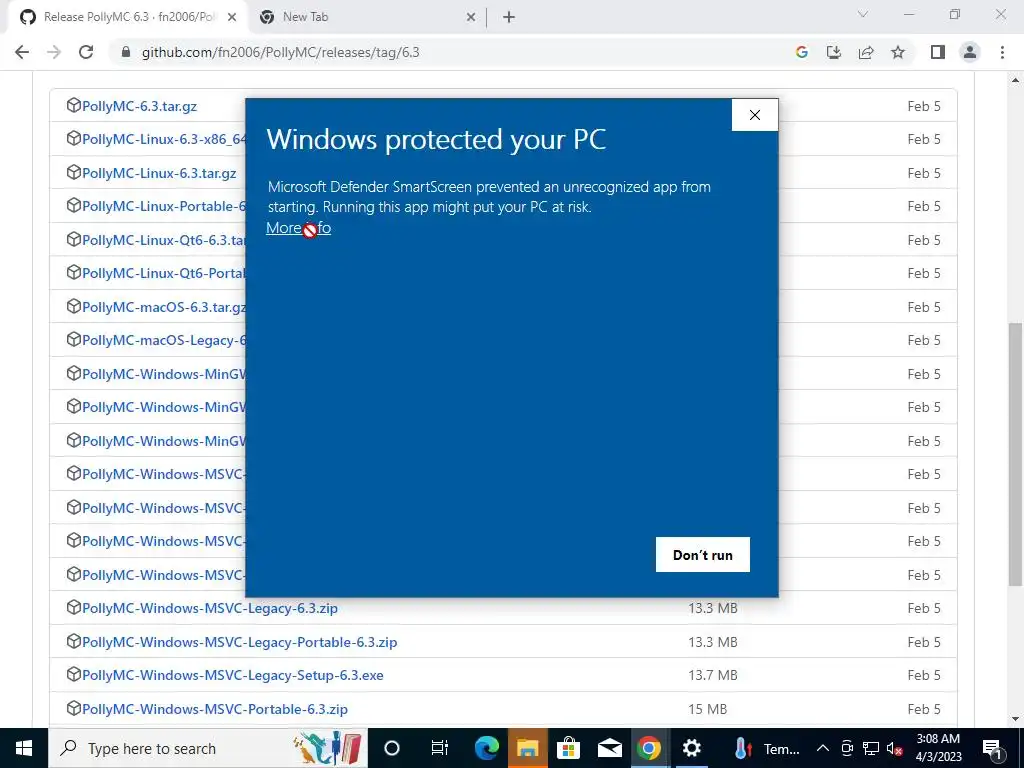The height and width of the screenshot is (768, 1024).
Task: Click Feb 5 date of PollyMC-6.3.tar.gz row
Action: pos(924,106)
